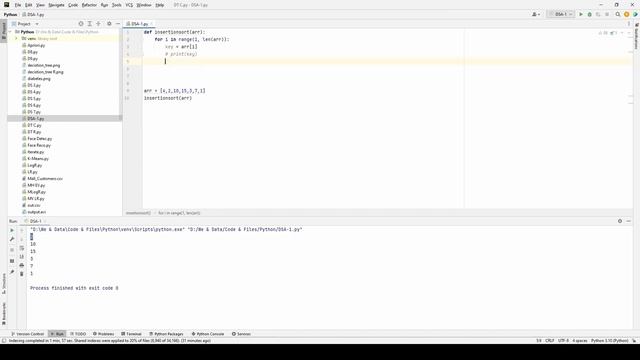
Task: Select Mall_Customers.csv in project tree
Action: tap(45, 179)
